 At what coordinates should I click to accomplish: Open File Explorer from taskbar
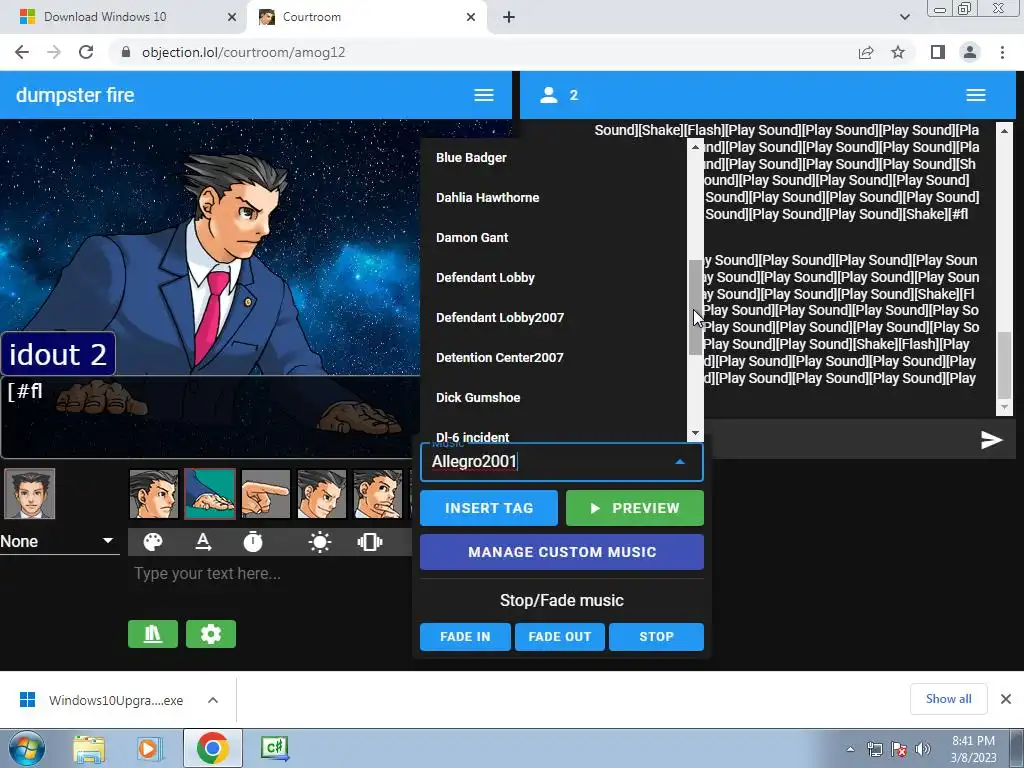(x=89, y=748)
